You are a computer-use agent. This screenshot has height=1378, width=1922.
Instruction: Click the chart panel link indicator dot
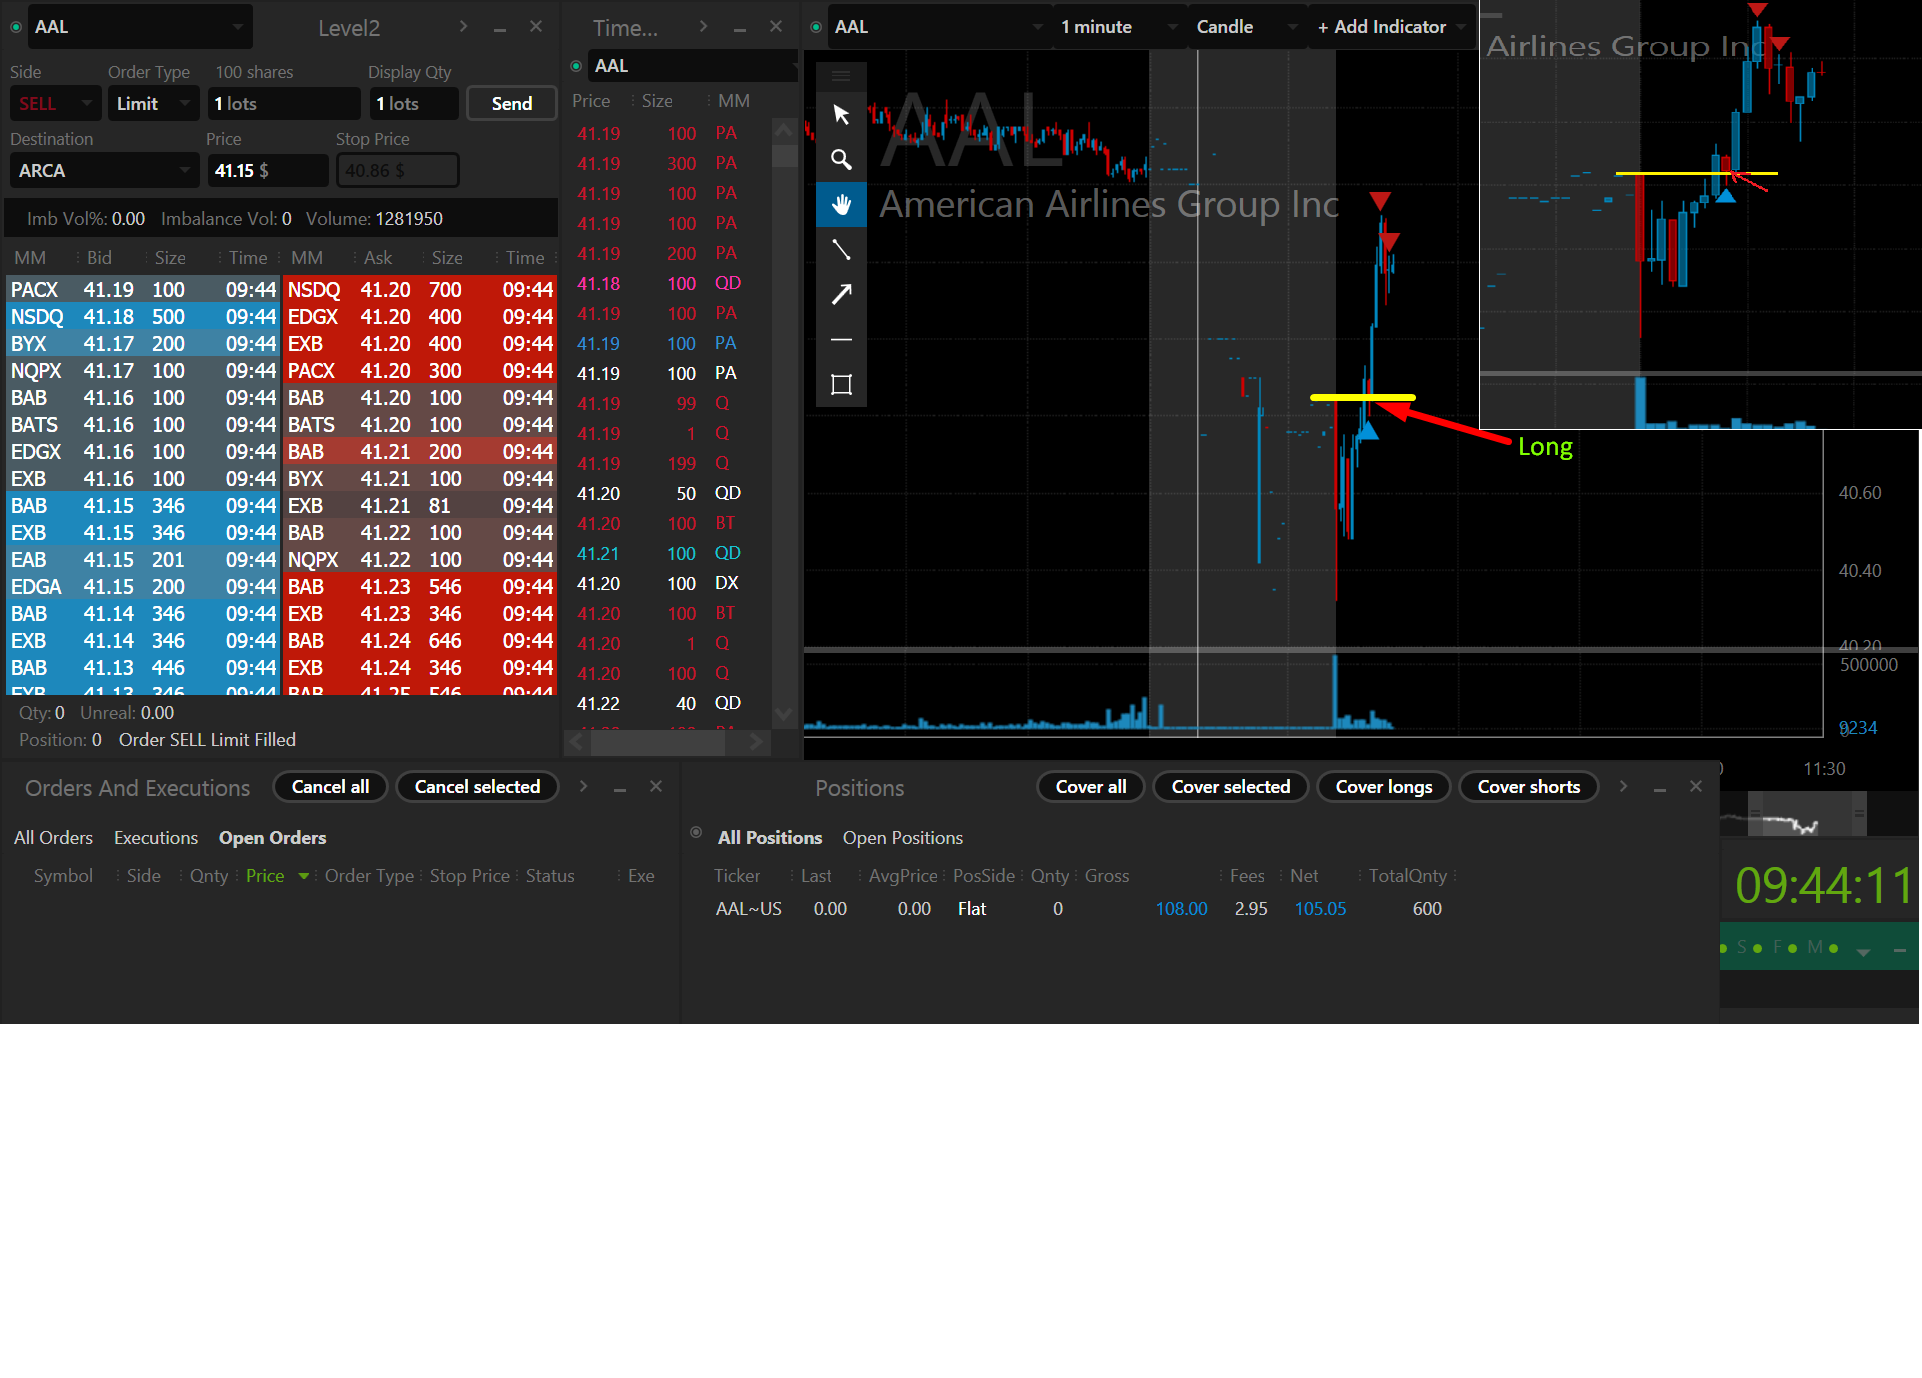pyautogui.click(x=816, y=27)
